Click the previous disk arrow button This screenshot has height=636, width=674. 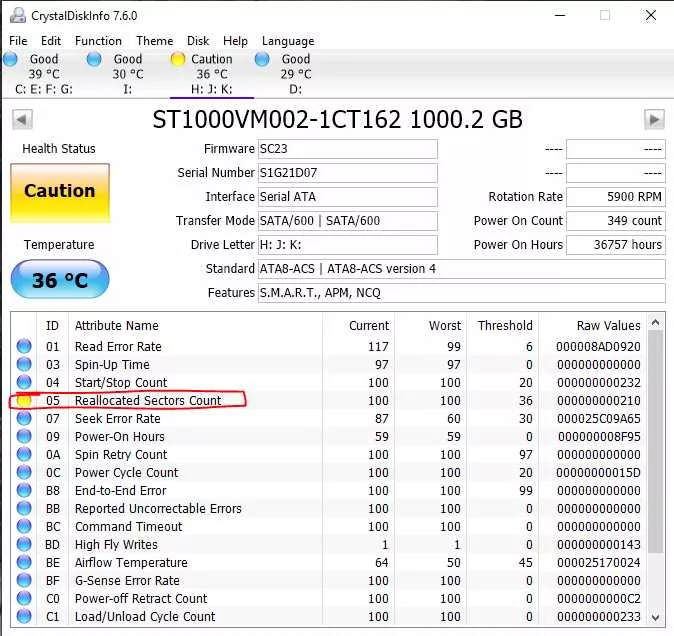(x=22, y=119)
